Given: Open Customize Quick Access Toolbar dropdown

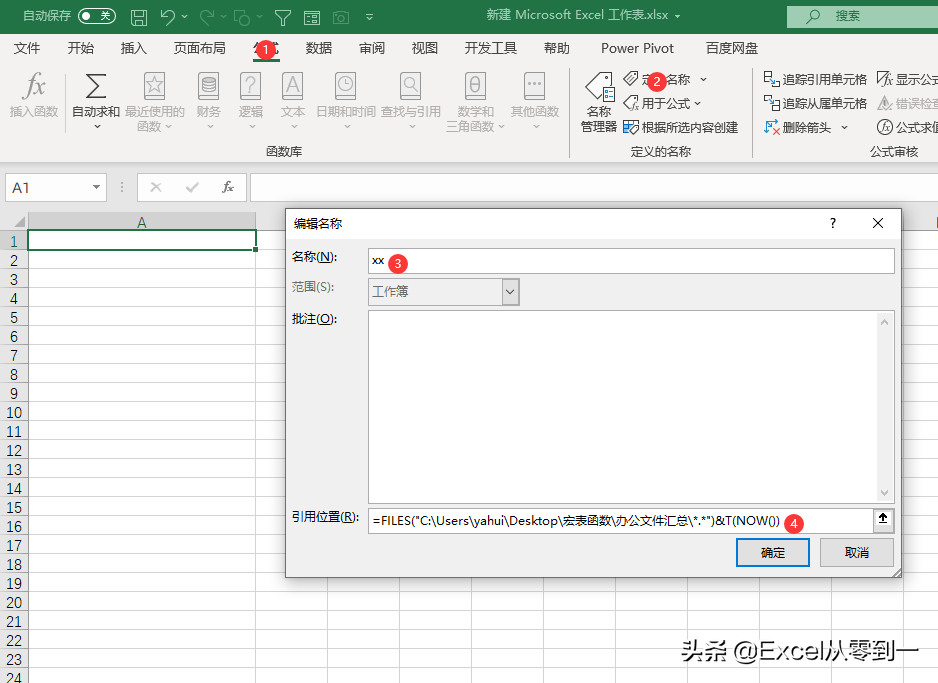Looking at the screenshot, I should [x=369, y=17].
